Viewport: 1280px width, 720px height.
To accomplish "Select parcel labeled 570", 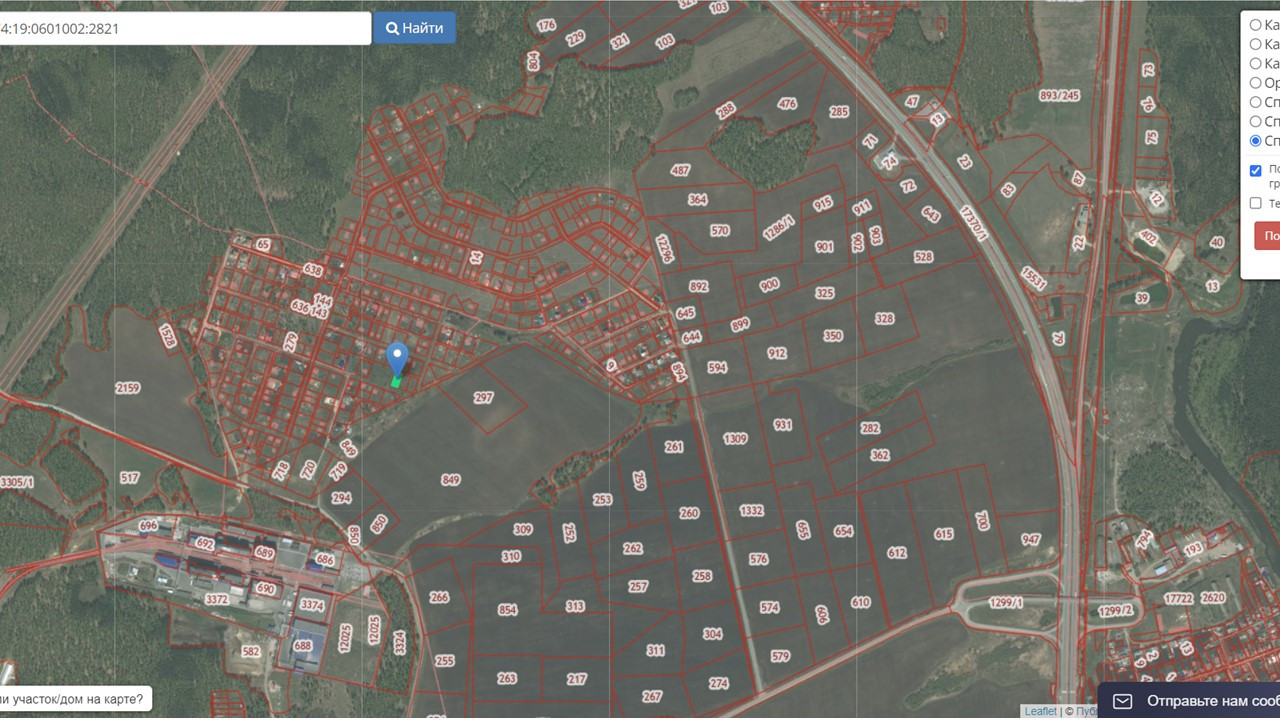I will pos(720,231).
